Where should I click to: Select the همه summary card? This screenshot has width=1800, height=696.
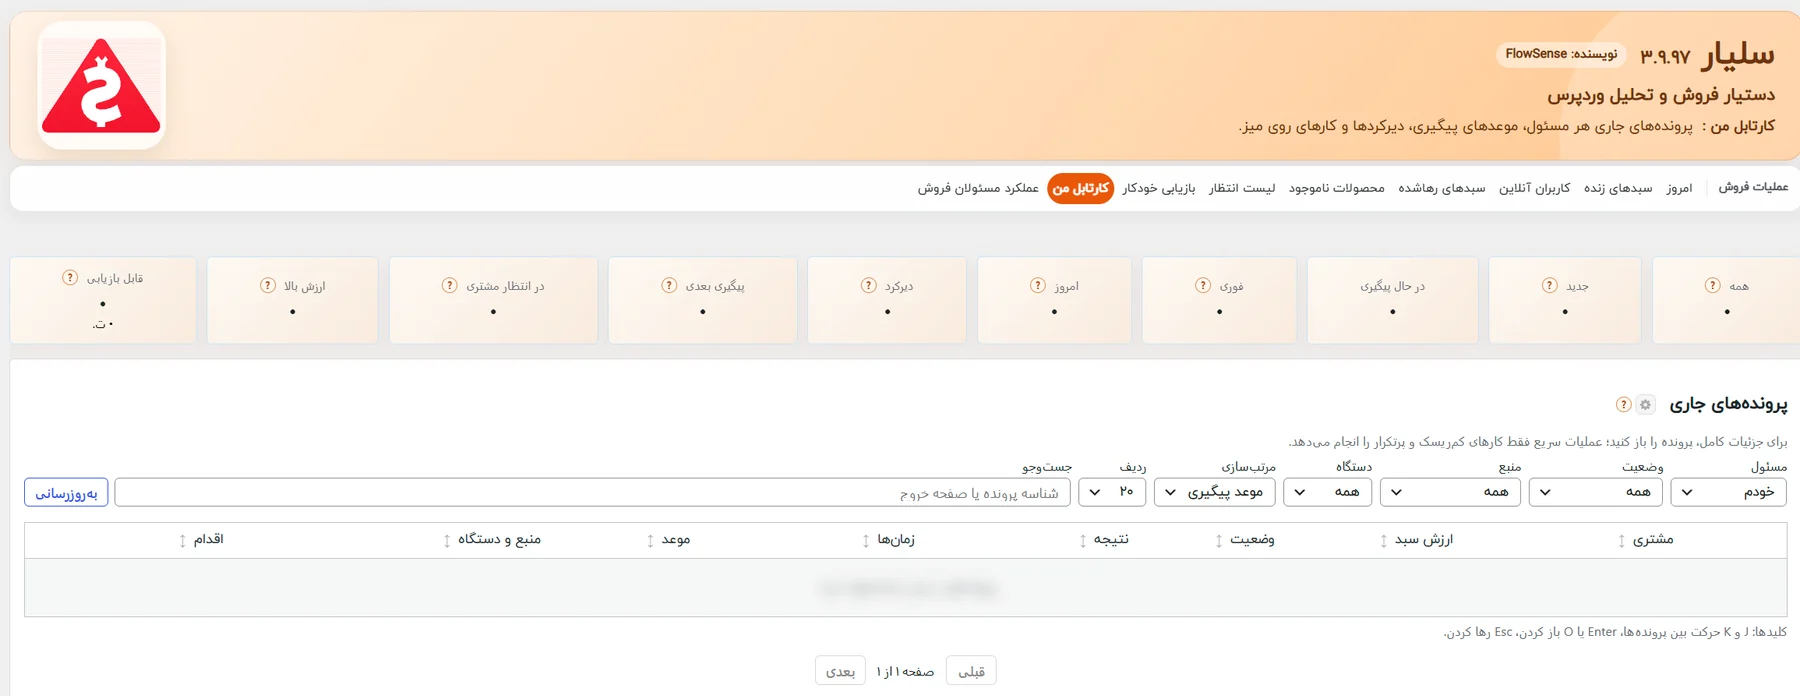[x=1726, y=300]
